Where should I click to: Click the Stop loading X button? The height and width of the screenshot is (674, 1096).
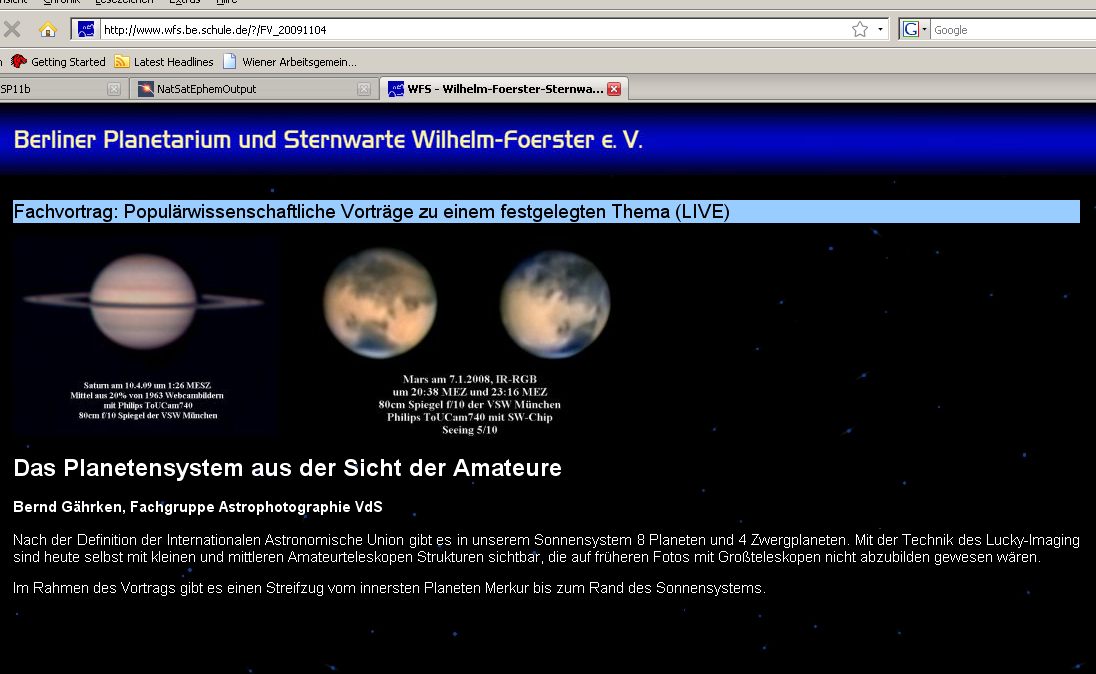pos(12,29)
